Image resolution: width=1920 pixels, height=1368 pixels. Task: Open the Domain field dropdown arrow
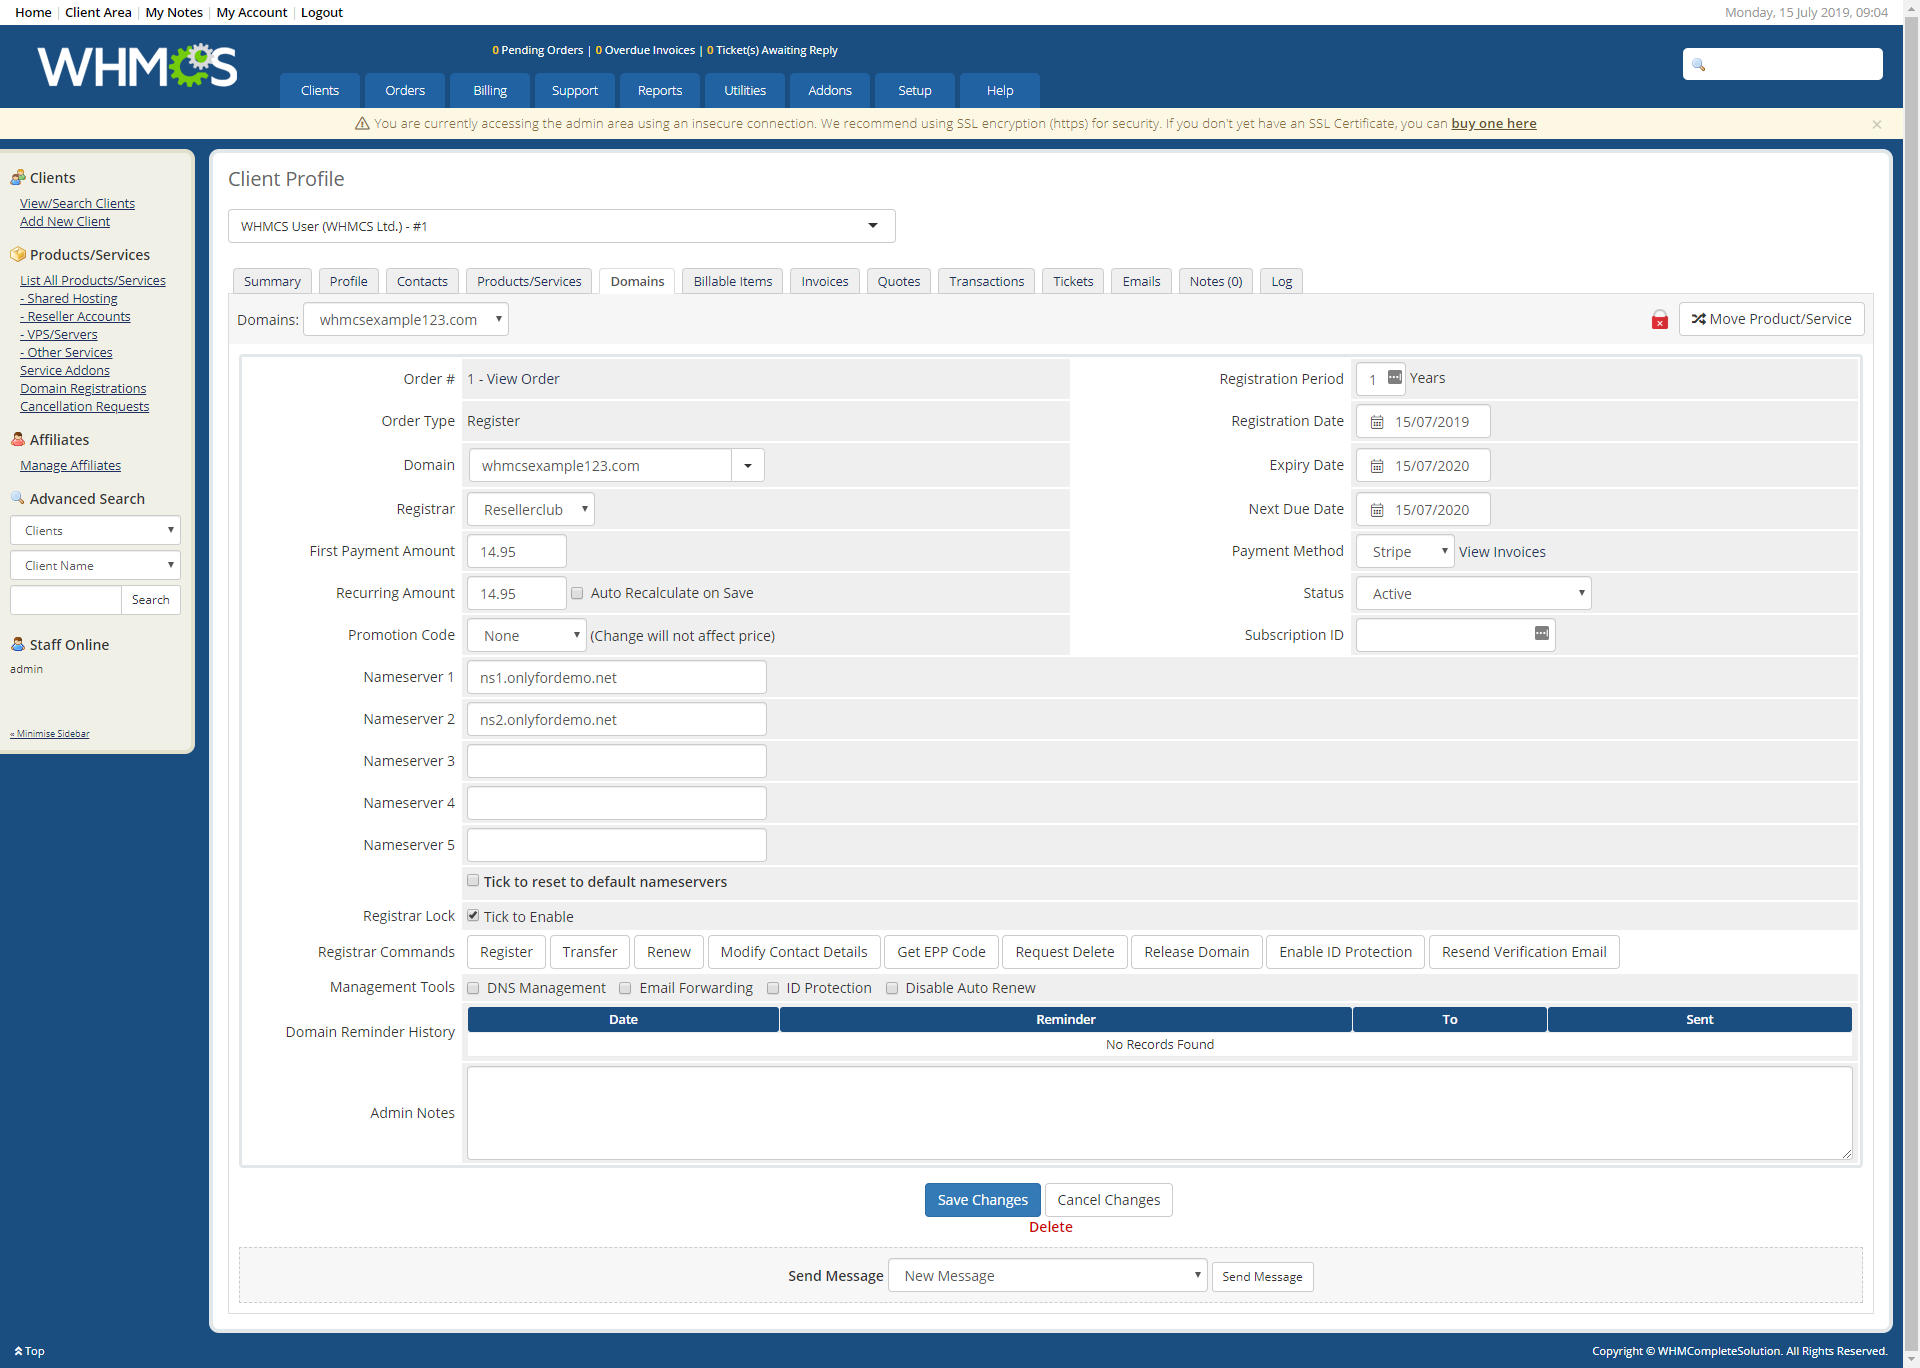tap(748, 466)
